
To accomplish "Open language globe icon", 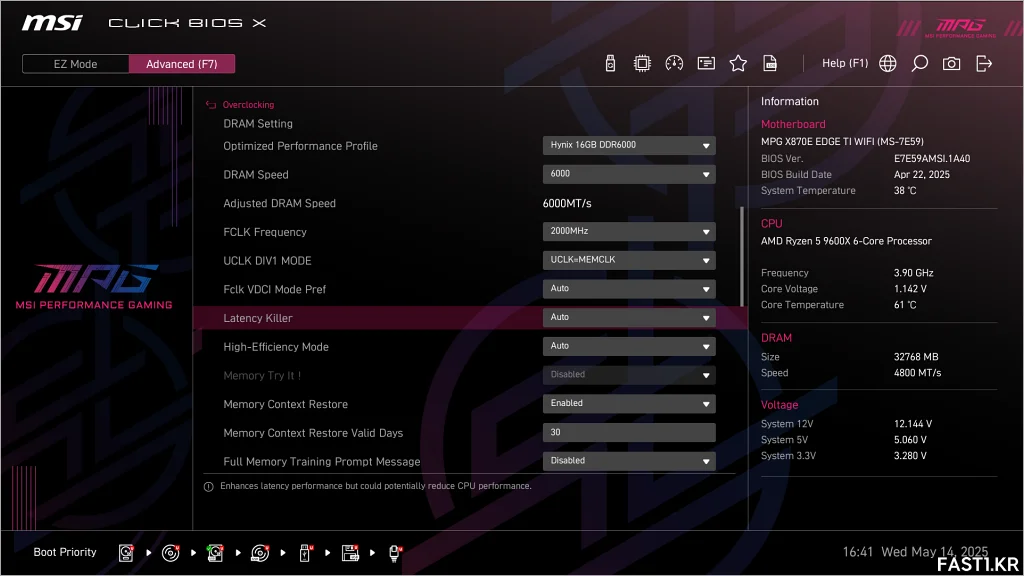I will point(888,63).
